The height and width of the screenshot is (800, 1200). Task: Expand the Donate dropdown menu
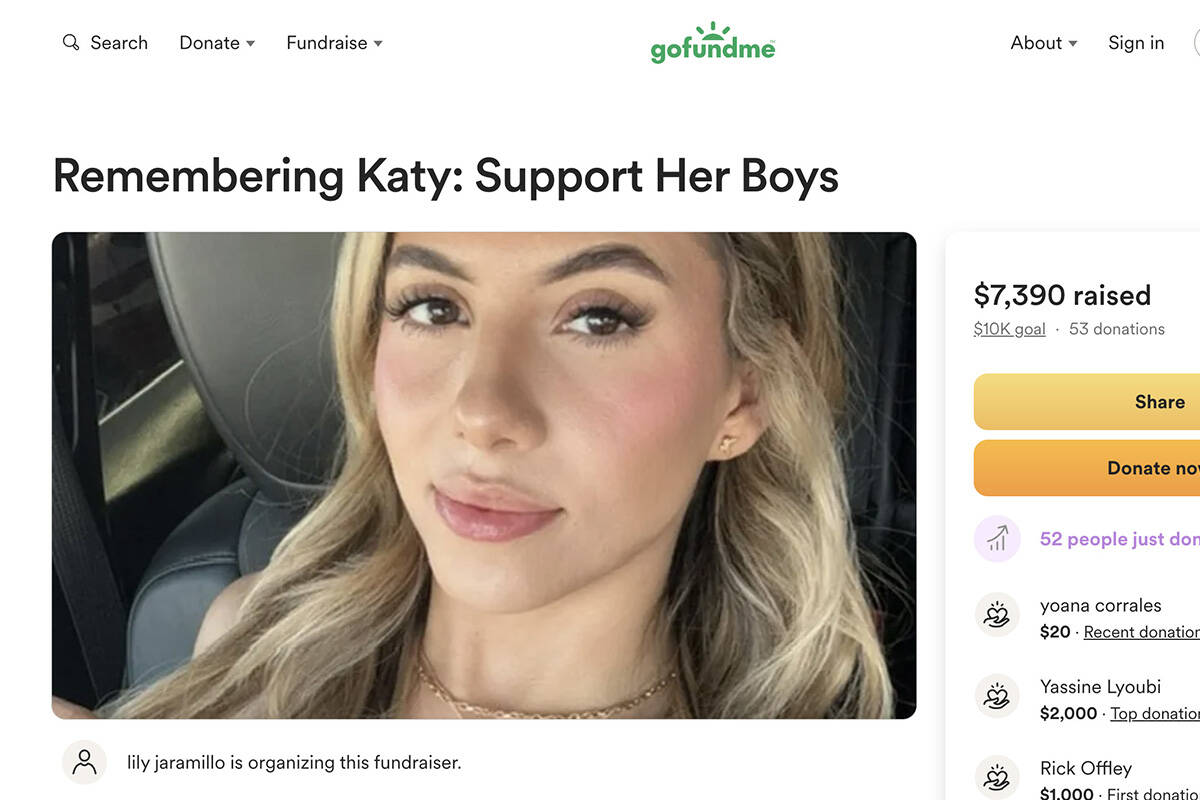pyautogui.click(x=217, y=43)
